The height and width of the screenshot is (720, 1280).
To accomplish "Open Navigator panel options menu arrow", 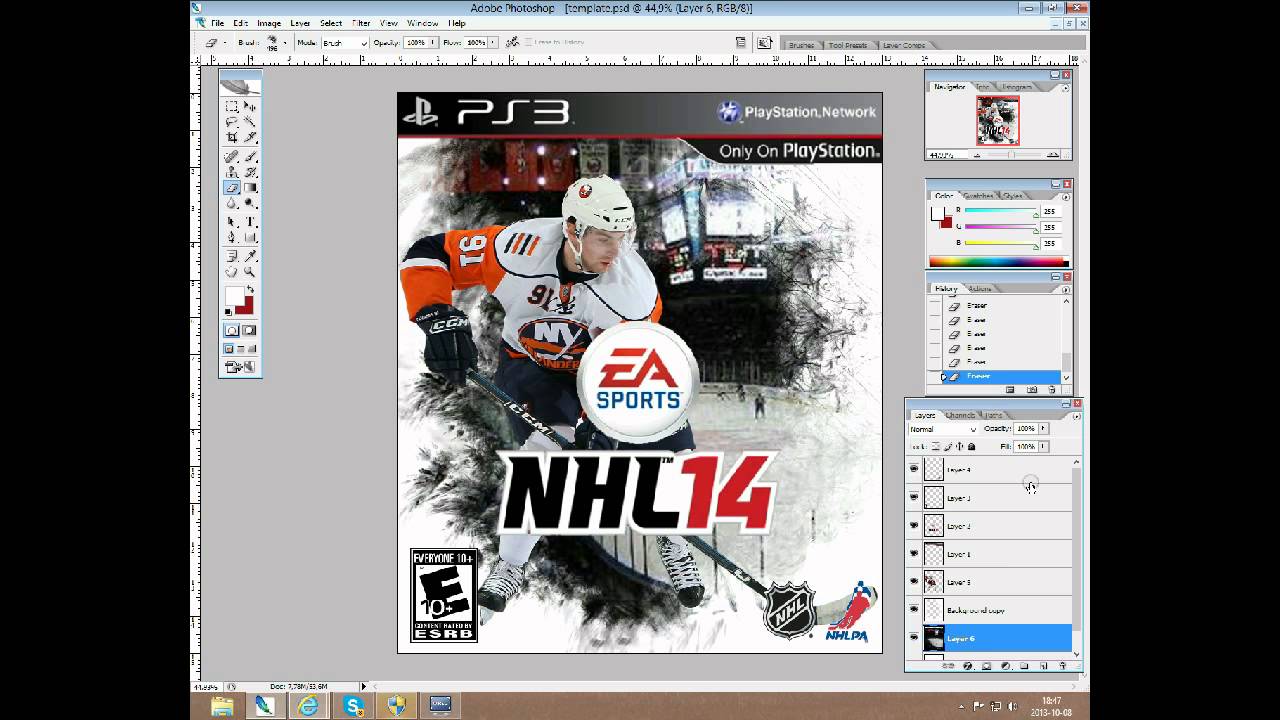I will pos(1065,87).
